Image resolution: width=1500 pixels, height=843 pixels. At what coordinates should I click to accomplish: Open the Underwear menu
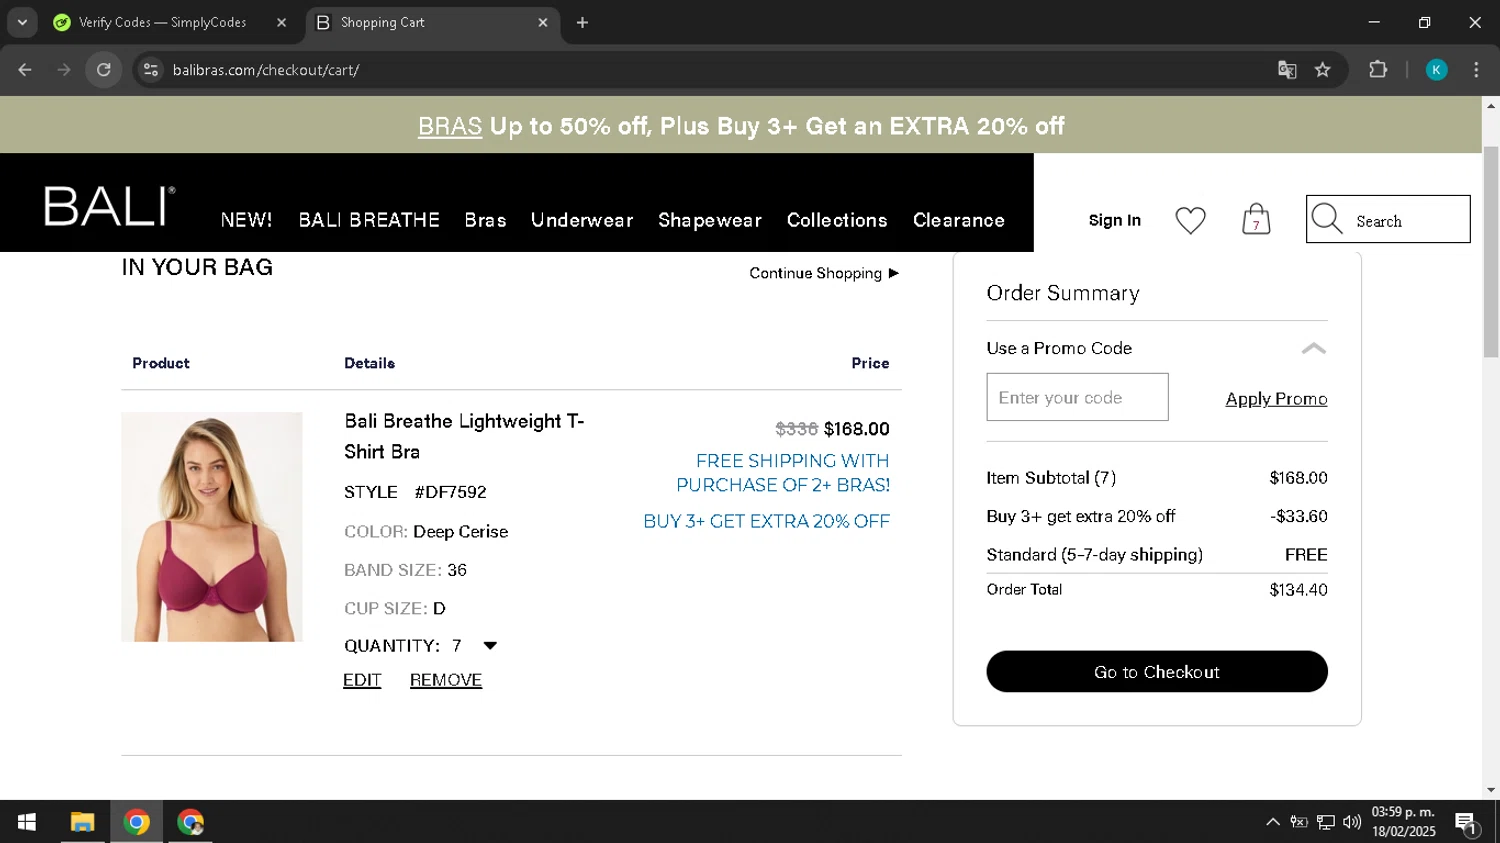tap(582, 220)
